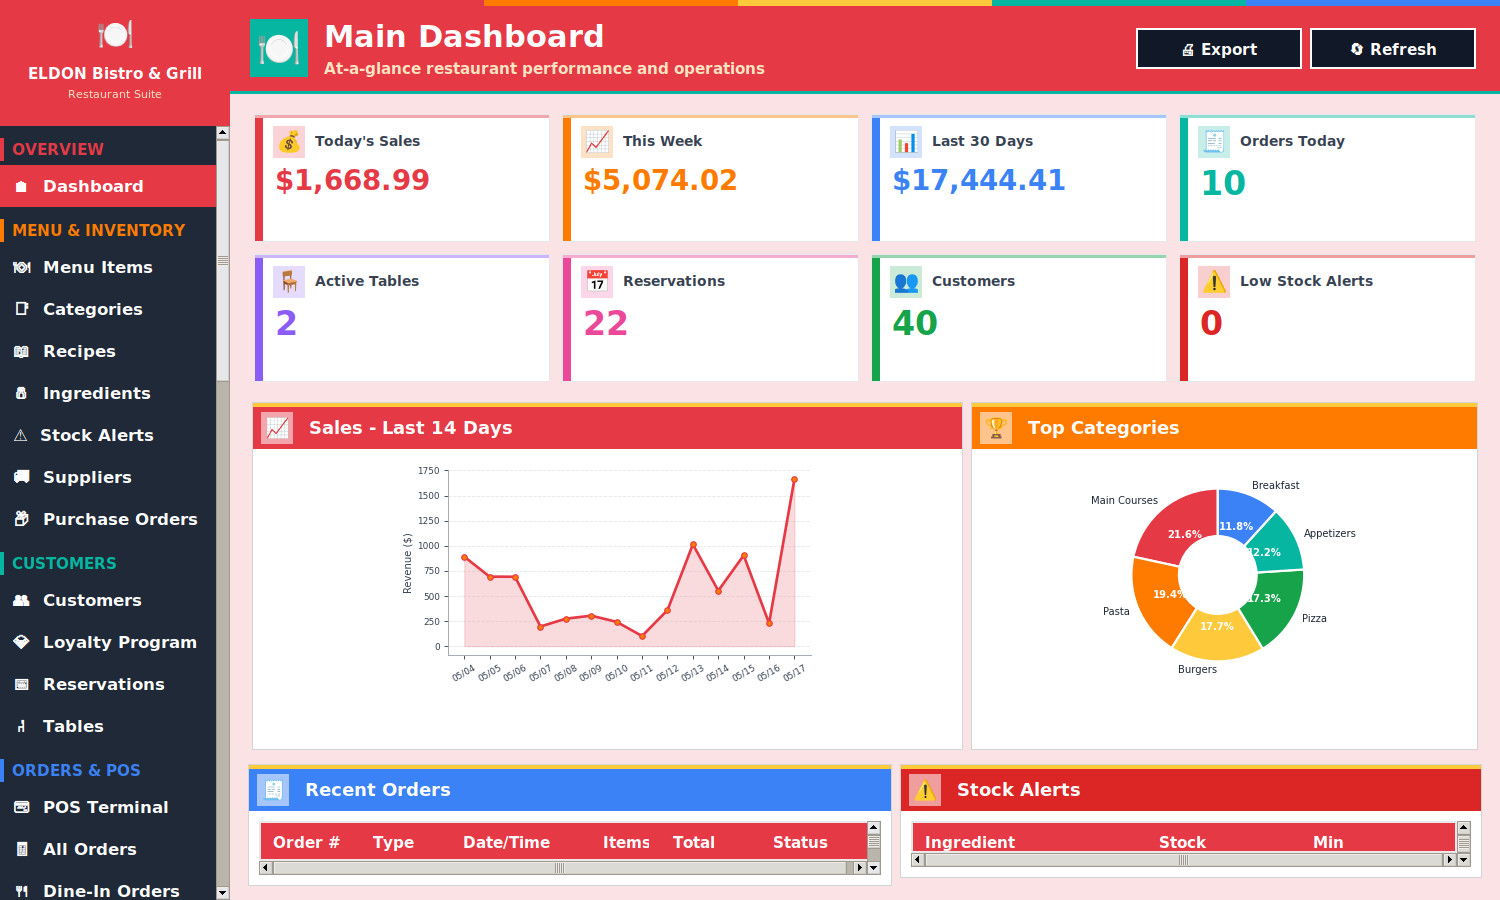Click the Reservations count 22

[606, 323]
